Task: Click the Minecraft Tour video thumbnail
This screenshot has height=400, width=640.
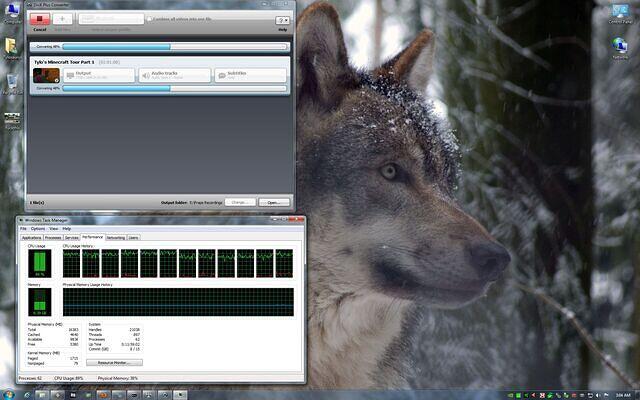Action: [44, 75]
